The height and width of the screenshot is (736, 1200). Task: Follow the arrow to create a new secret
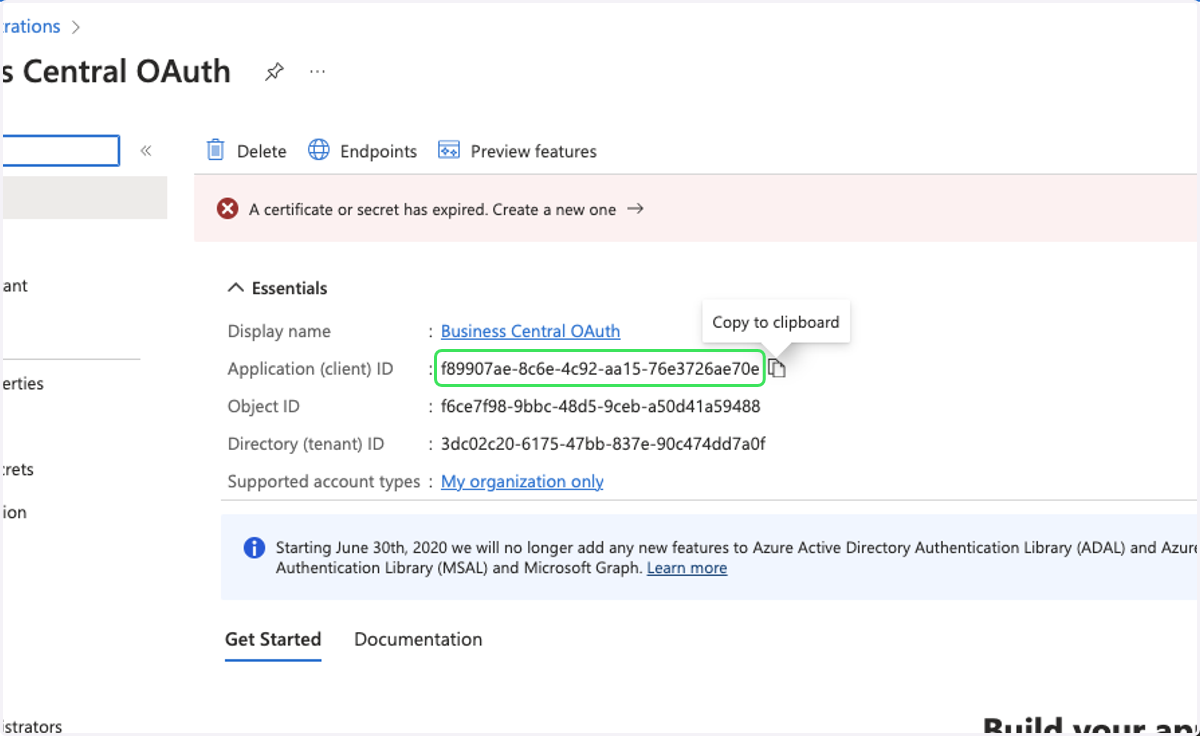click(635, 209)
